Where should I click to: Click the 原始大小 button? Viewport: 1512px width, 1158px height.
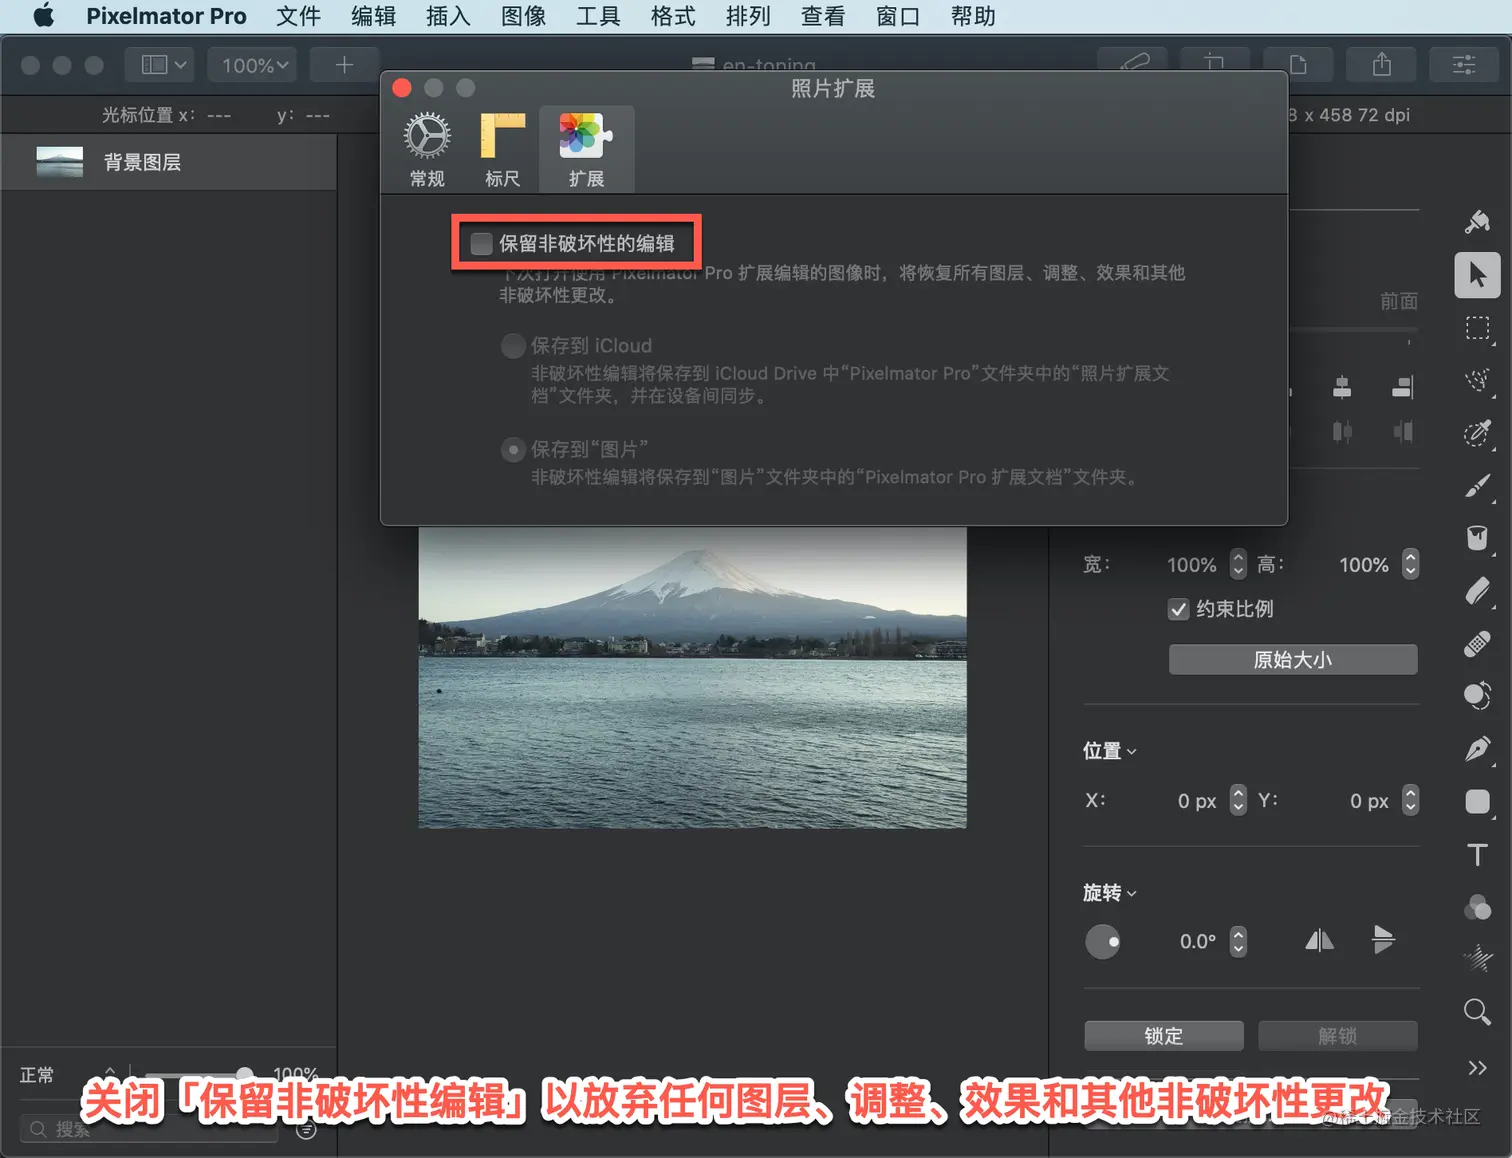[x=1293, y=660]
